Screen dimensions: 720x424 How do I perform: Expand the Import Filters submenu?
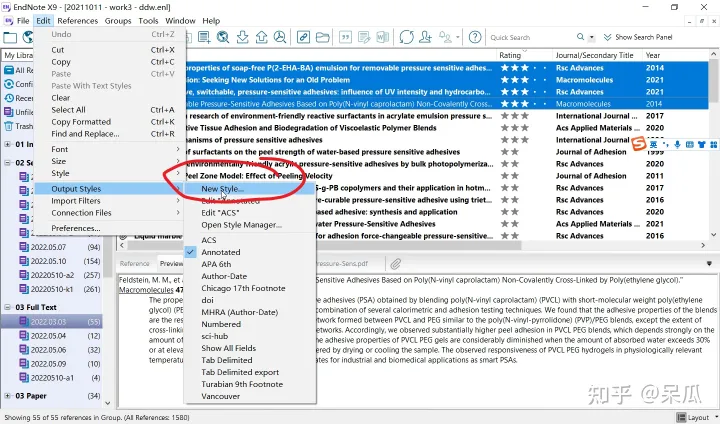point(110,201)
